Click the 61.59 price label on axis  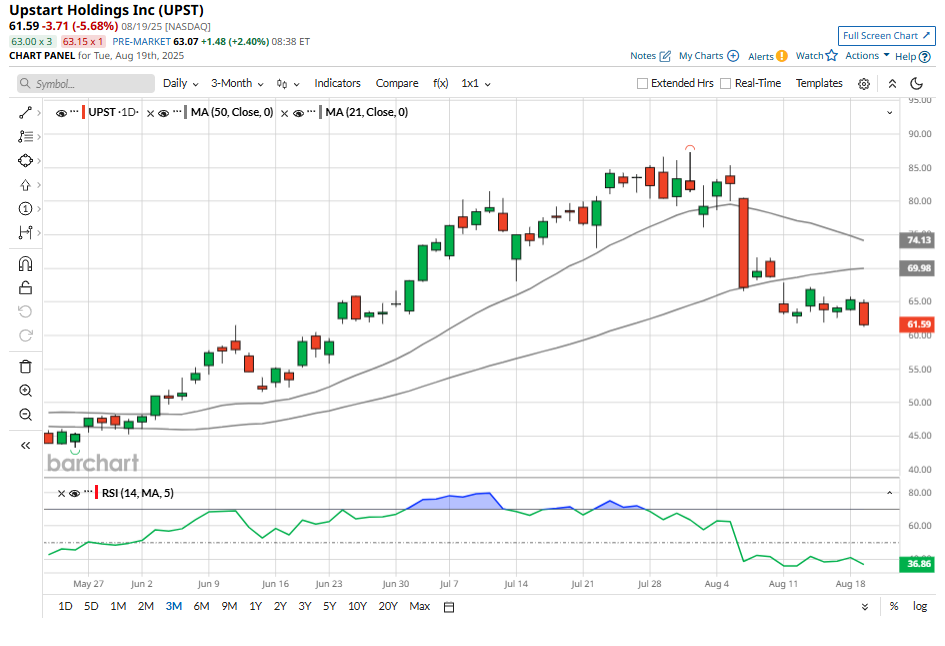pos(915,325)
